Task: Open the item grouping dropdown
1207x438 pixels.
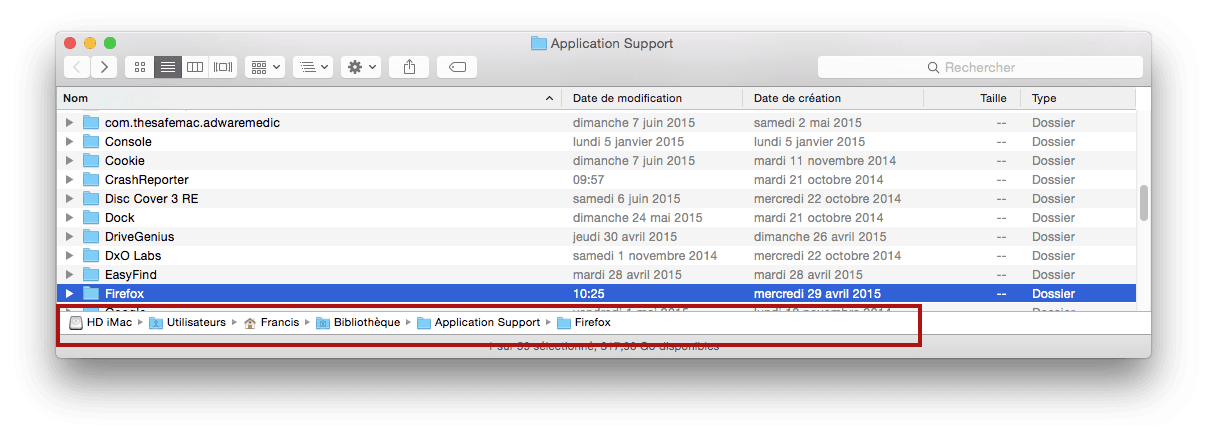Action: click(266, 67)
